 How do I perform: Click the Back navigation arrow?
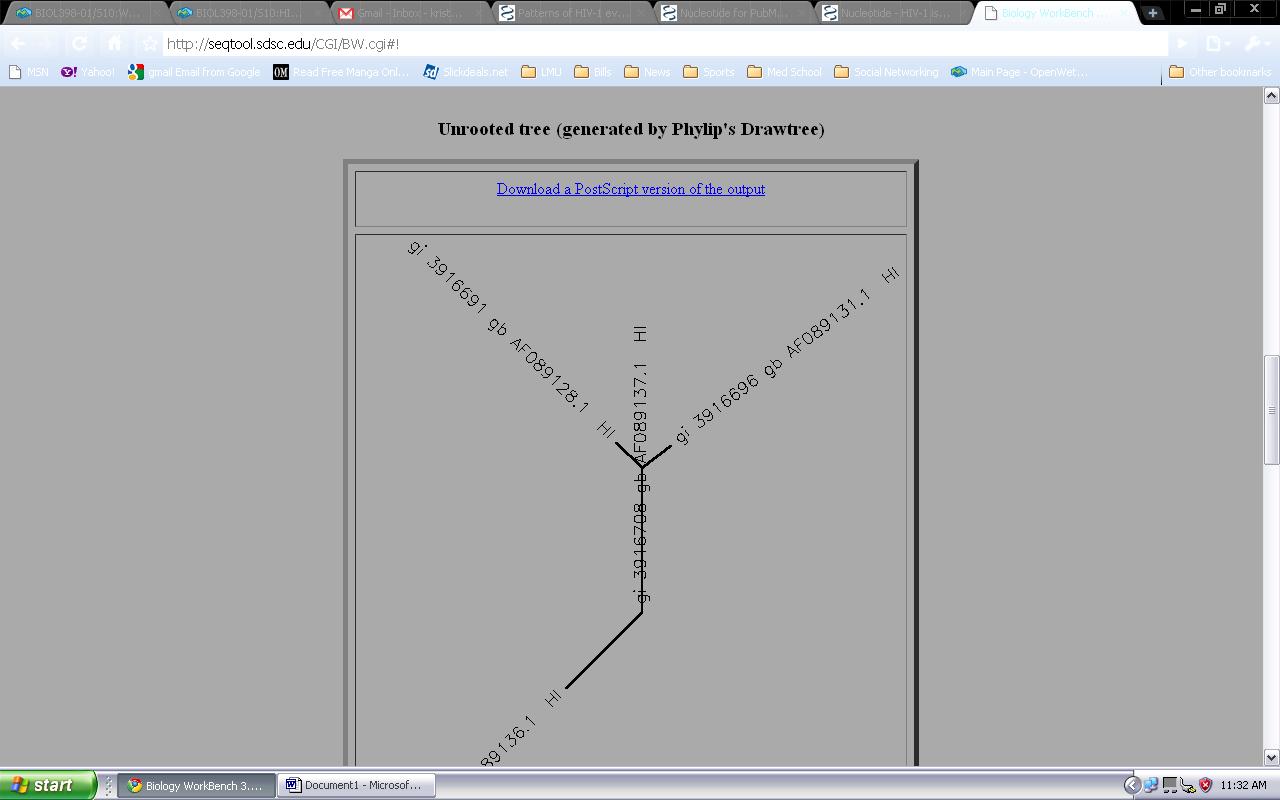(18, 44)
